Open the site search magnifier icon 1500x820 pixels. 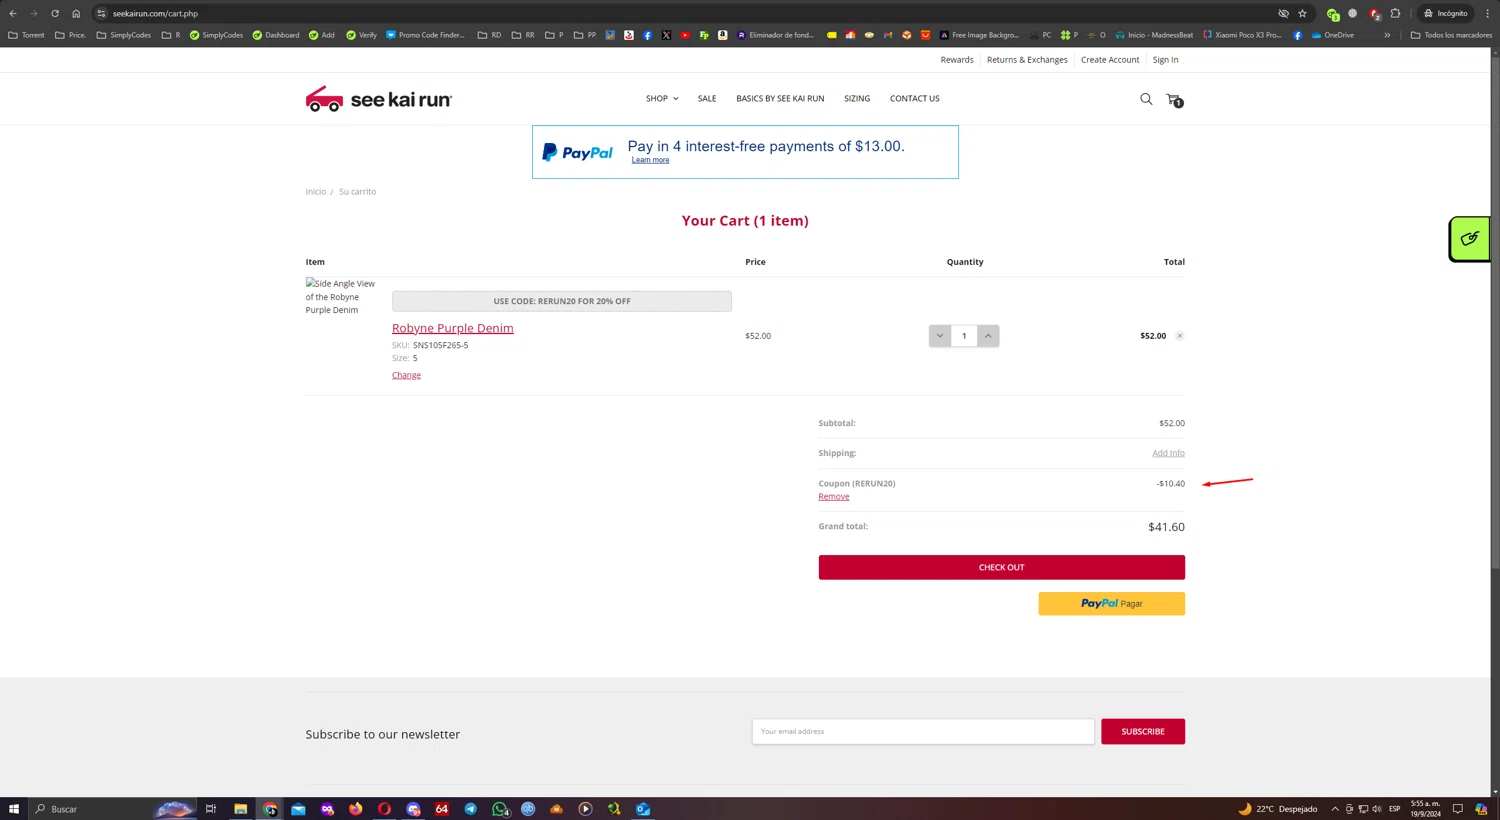coord(1146,99)
